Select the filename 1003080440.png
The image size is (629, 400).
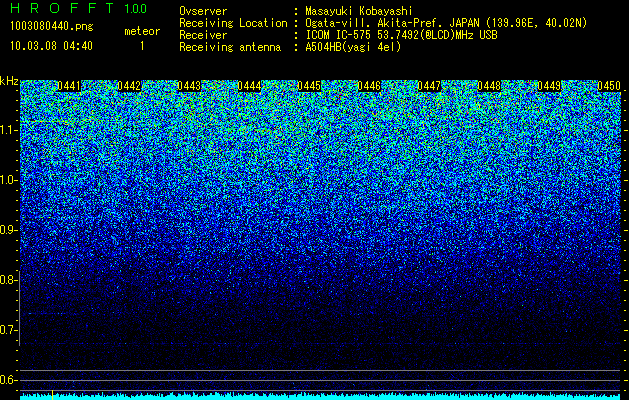52,27
